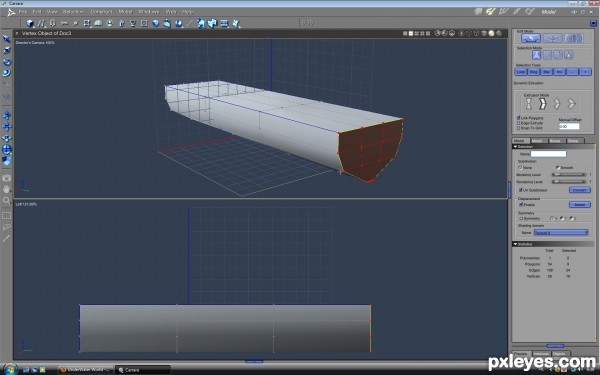Image resolution: width=600 pixels, height=375 pixels.
Task: Click the minus selection tool button
Action: 572,72
